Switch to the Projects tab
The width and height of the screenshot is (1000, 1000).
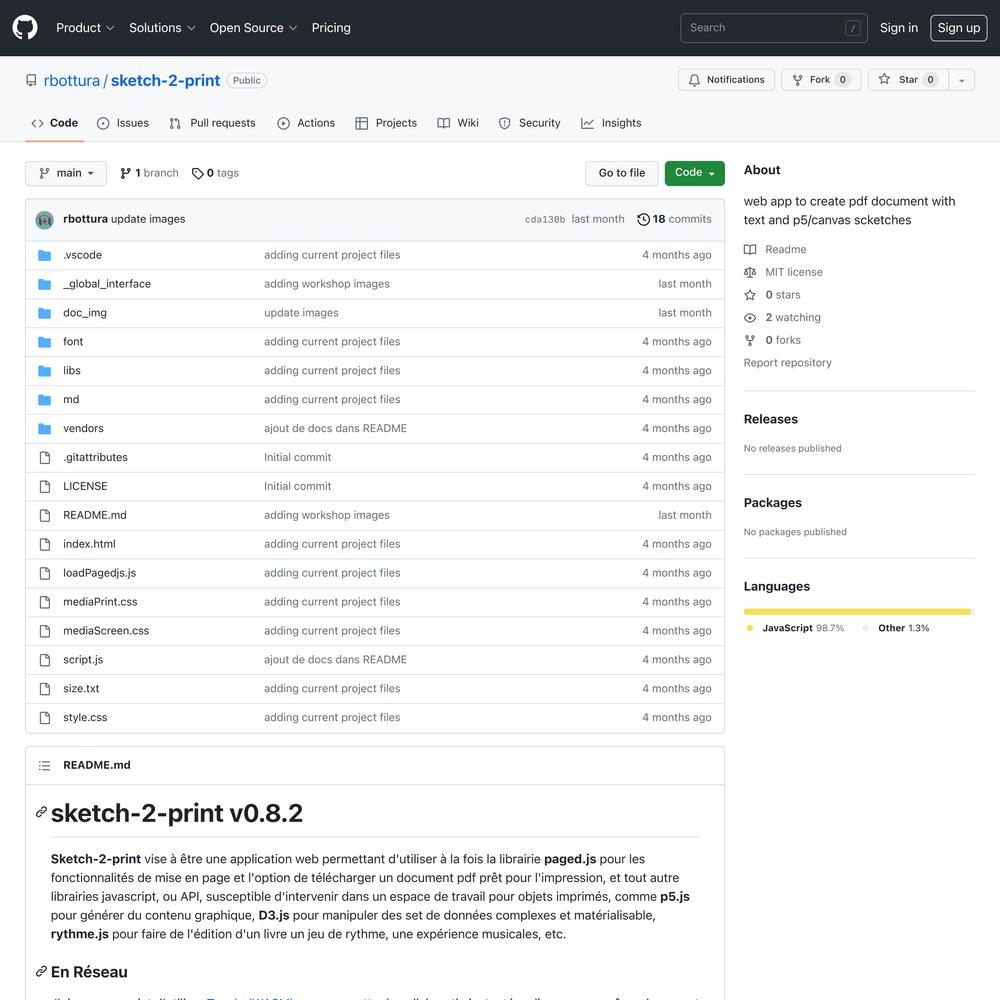click(x=386, y=123)
